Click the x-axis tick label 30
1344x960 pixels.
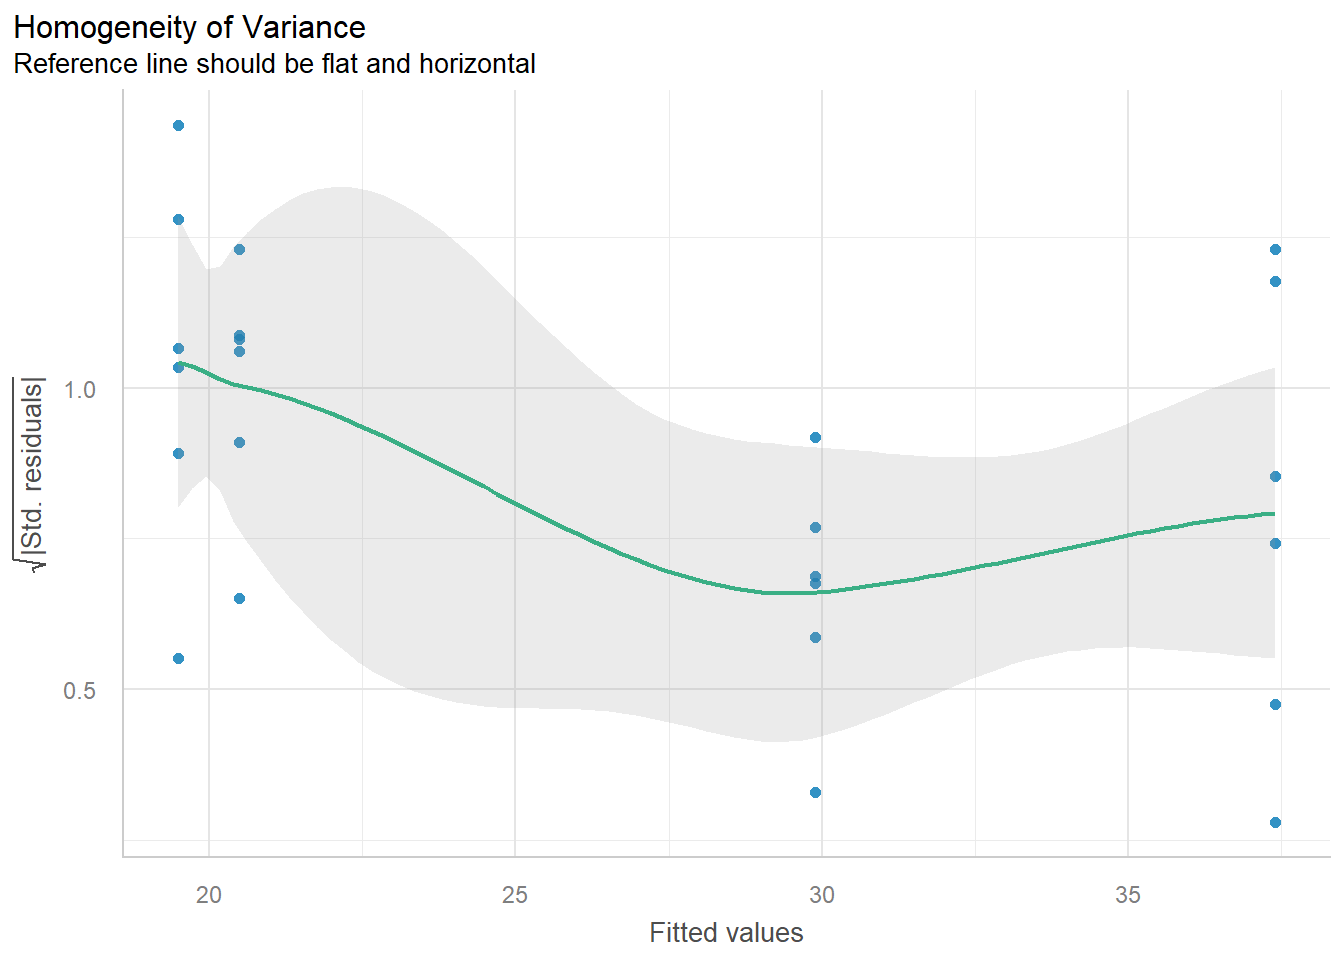[x=821, y=895]
